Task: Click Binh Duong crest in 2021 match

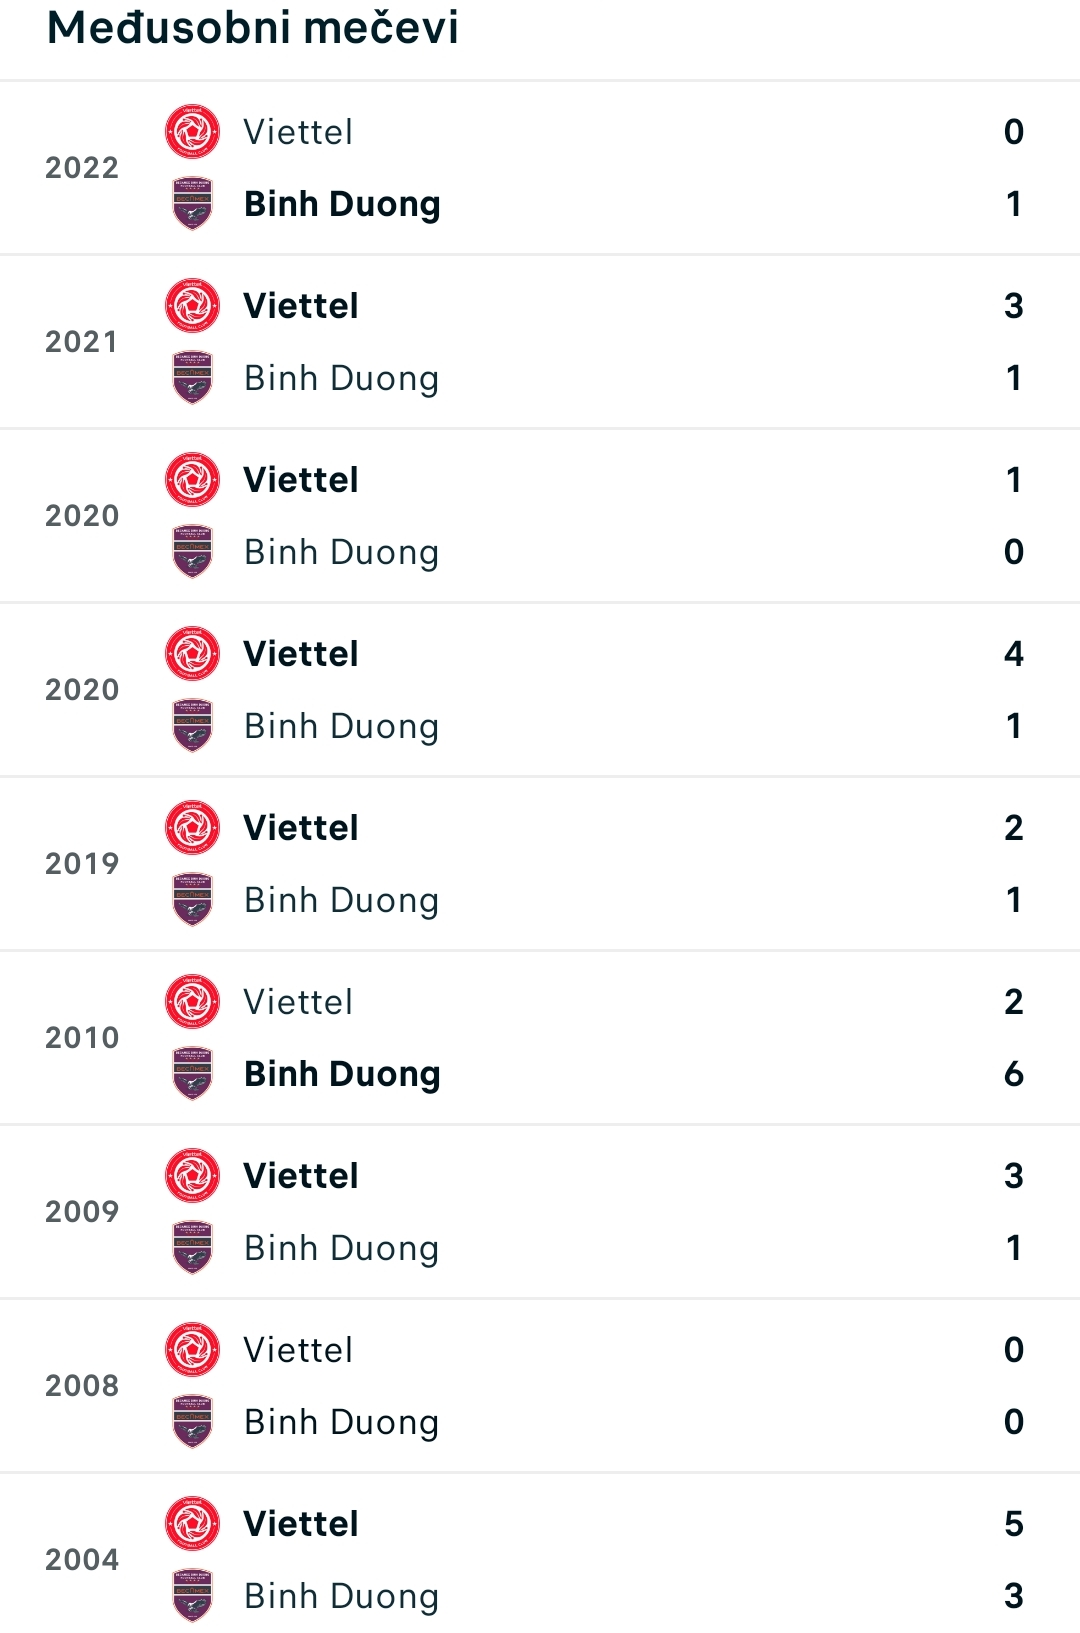Action: pos(192,378)
